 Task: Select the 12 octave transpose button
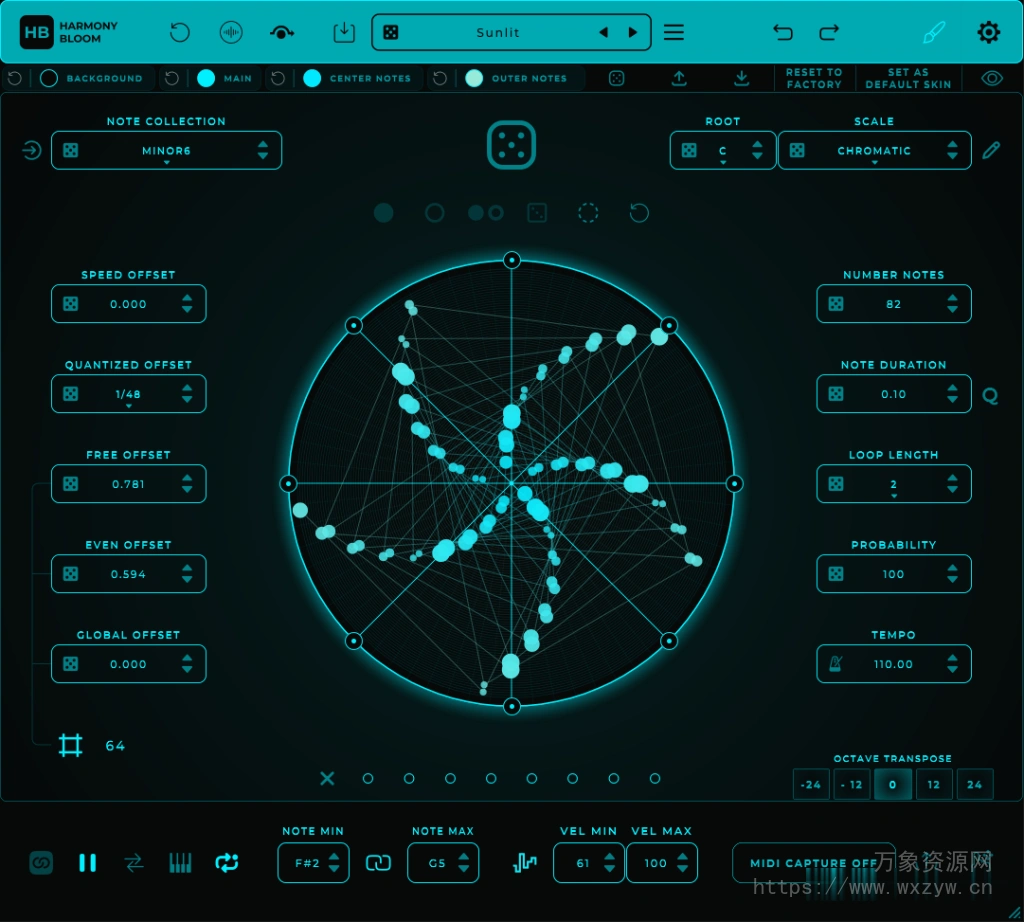click(x=934, y=784)
